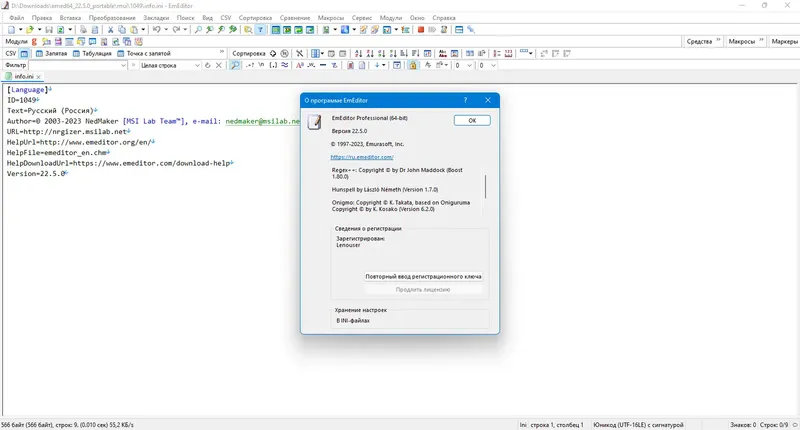Viewport: 800px width, 430px height.
Task: Click the Запятая comma-separated CSV mode
Action: pyautogui.click(x=52, y=53)
